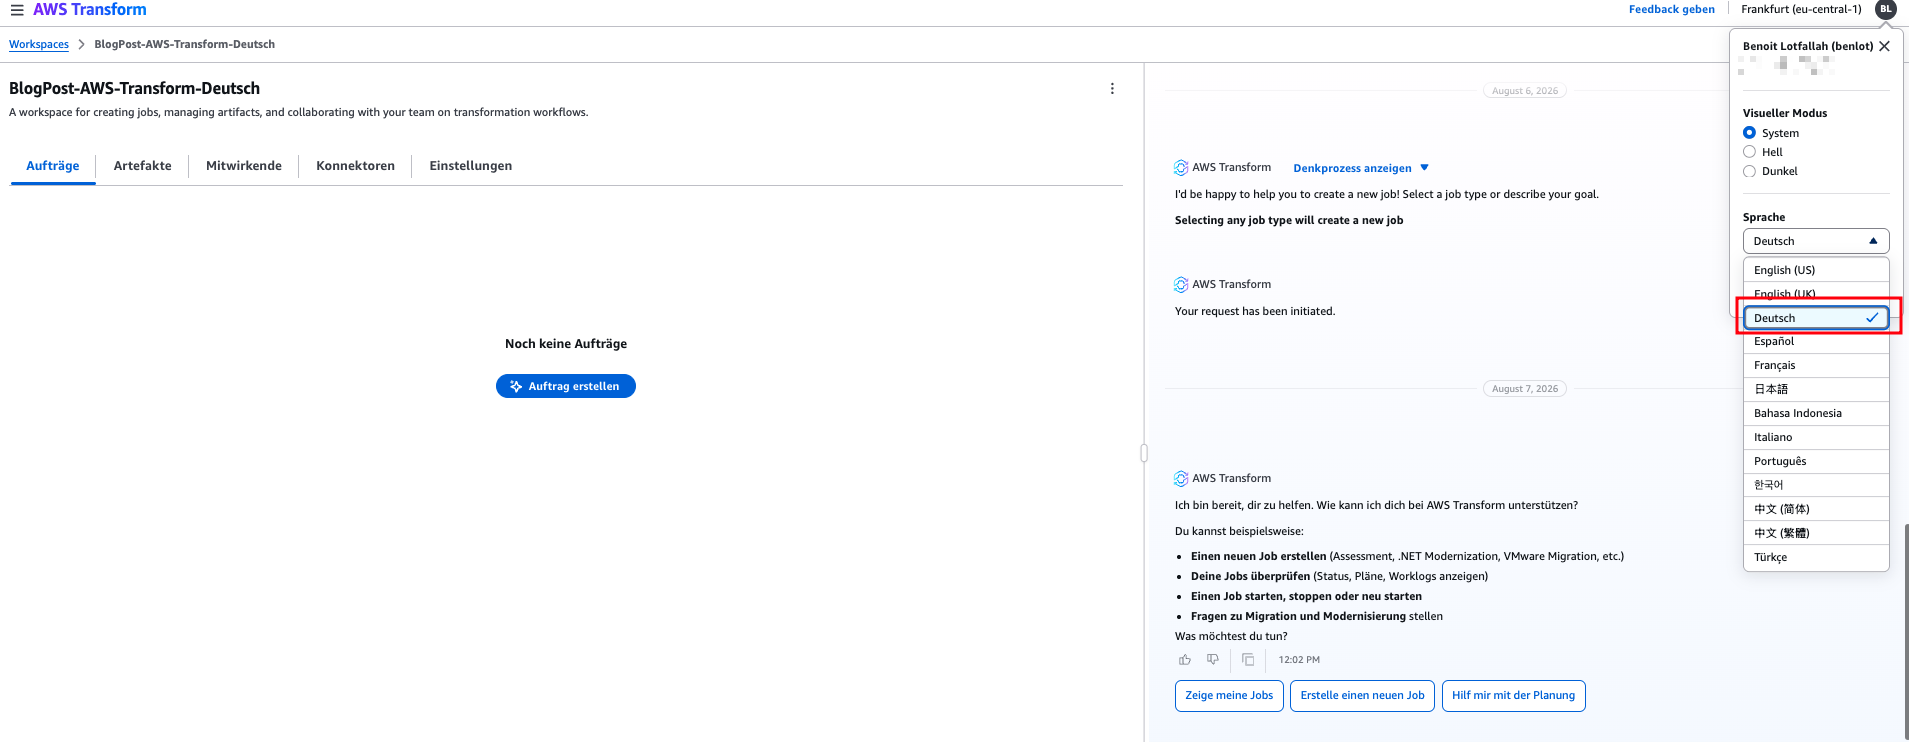Screen dimensions: 1909x742
Task: Open the Feedback geben link
Action: click(x=1671, y=9)
